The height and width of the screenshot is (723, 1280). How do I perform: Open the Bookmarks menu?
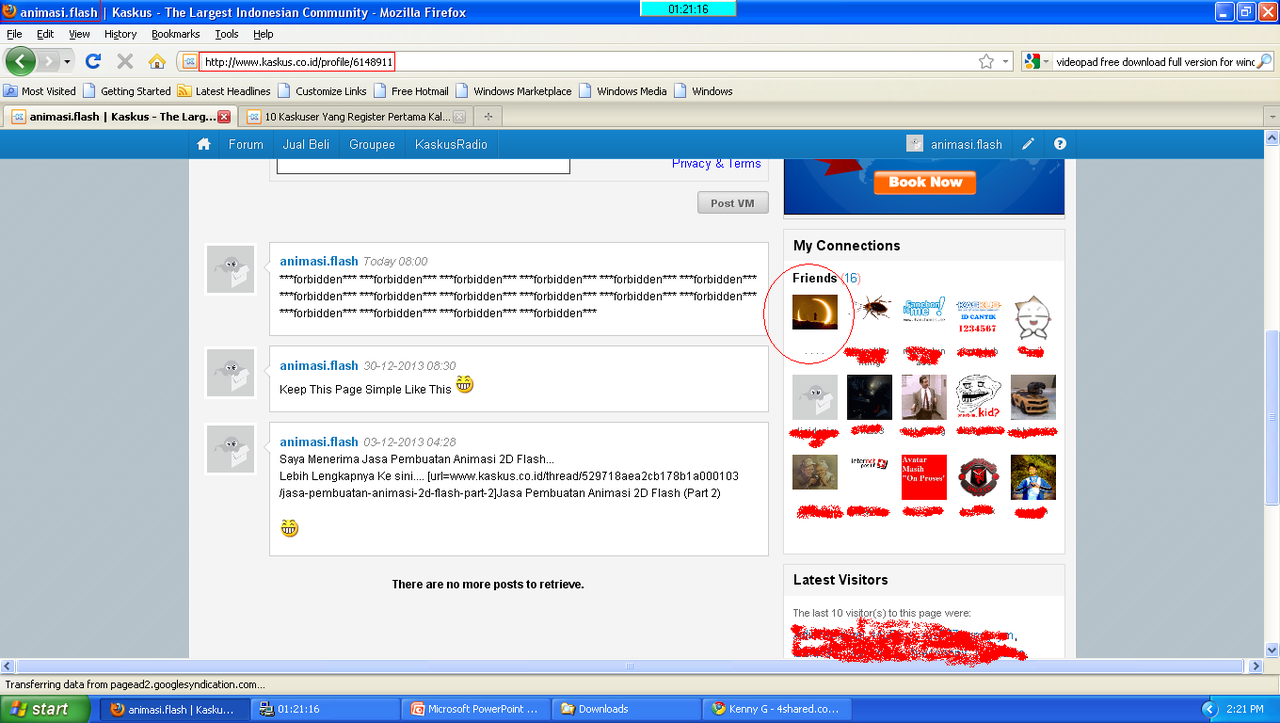click(176, 34)
